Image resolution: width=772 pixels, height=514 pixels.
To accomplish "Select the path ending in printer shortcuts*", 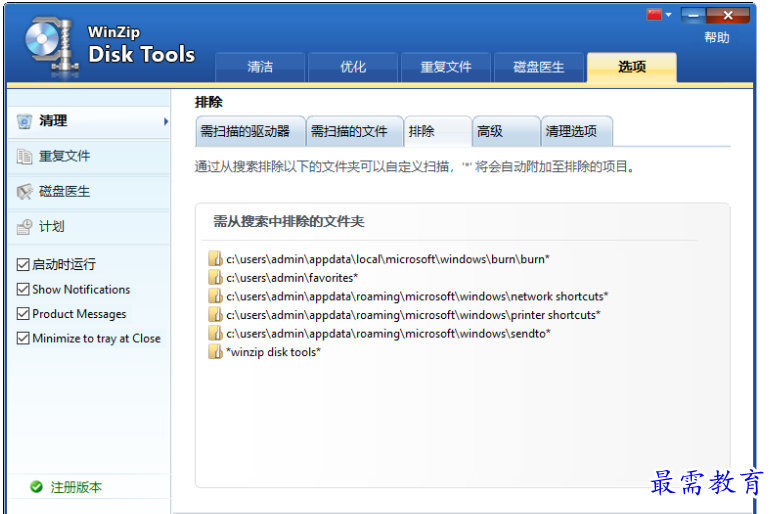I will click(414, 315).
